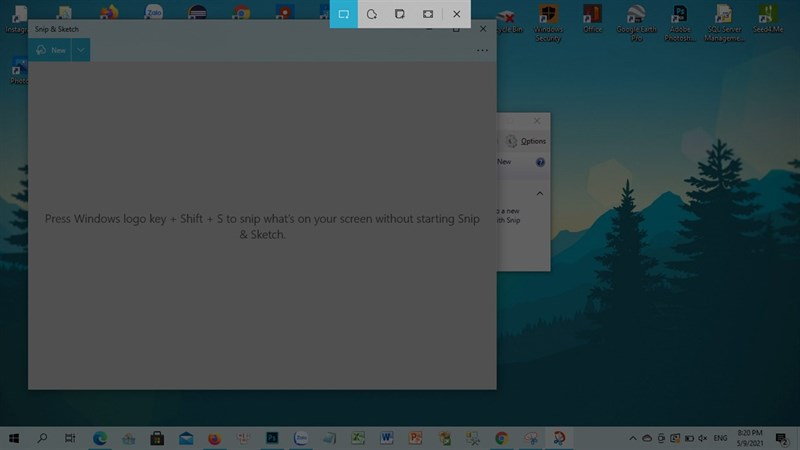Open Google Chrome from the taskbar

(x=502, y=438)
